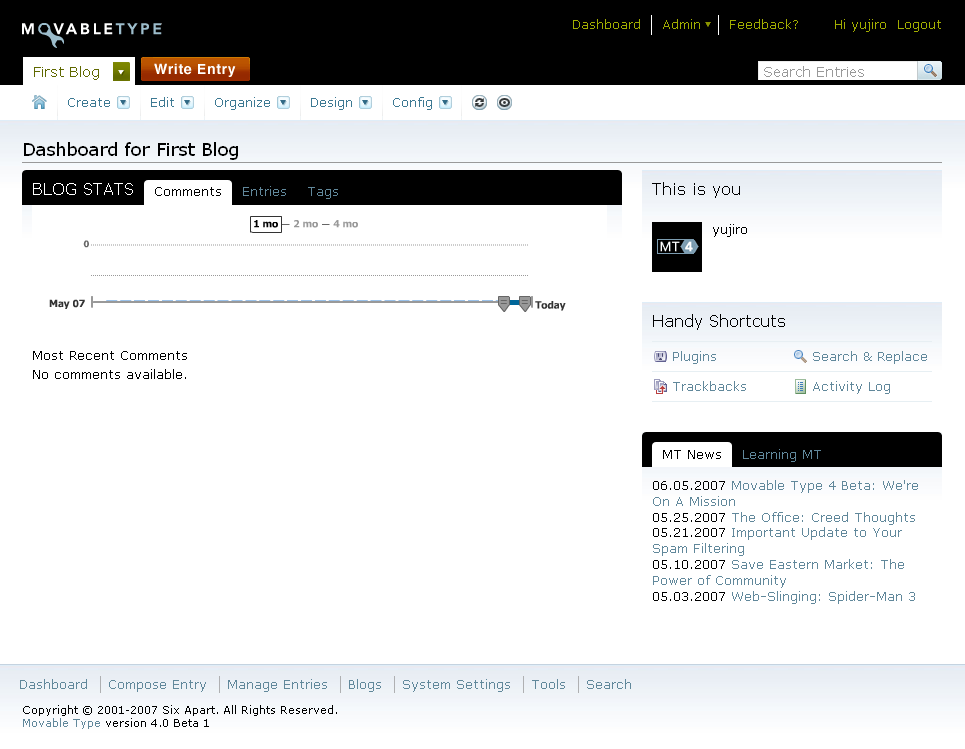Set chart range to 4 mo
Image resolution: width=965 pixels, height=749 pixels.
346,224
